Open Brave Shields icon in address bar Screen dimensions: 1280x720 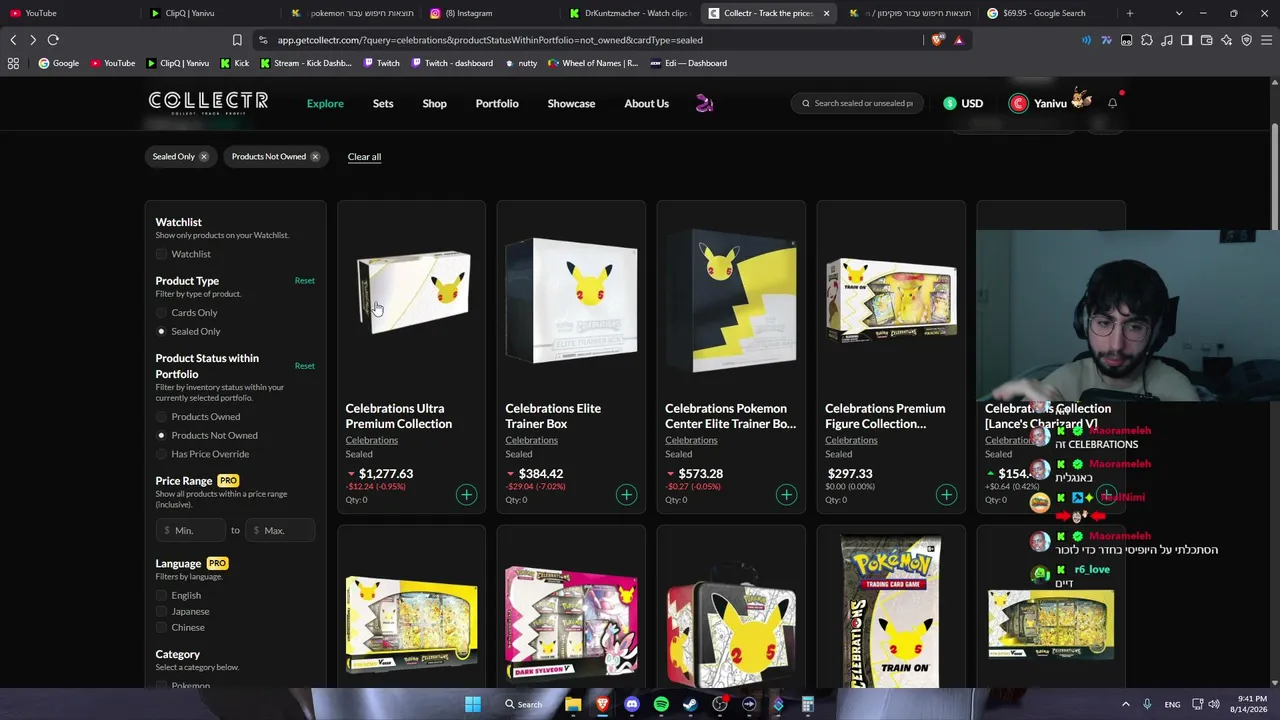(x=937, y=40)
